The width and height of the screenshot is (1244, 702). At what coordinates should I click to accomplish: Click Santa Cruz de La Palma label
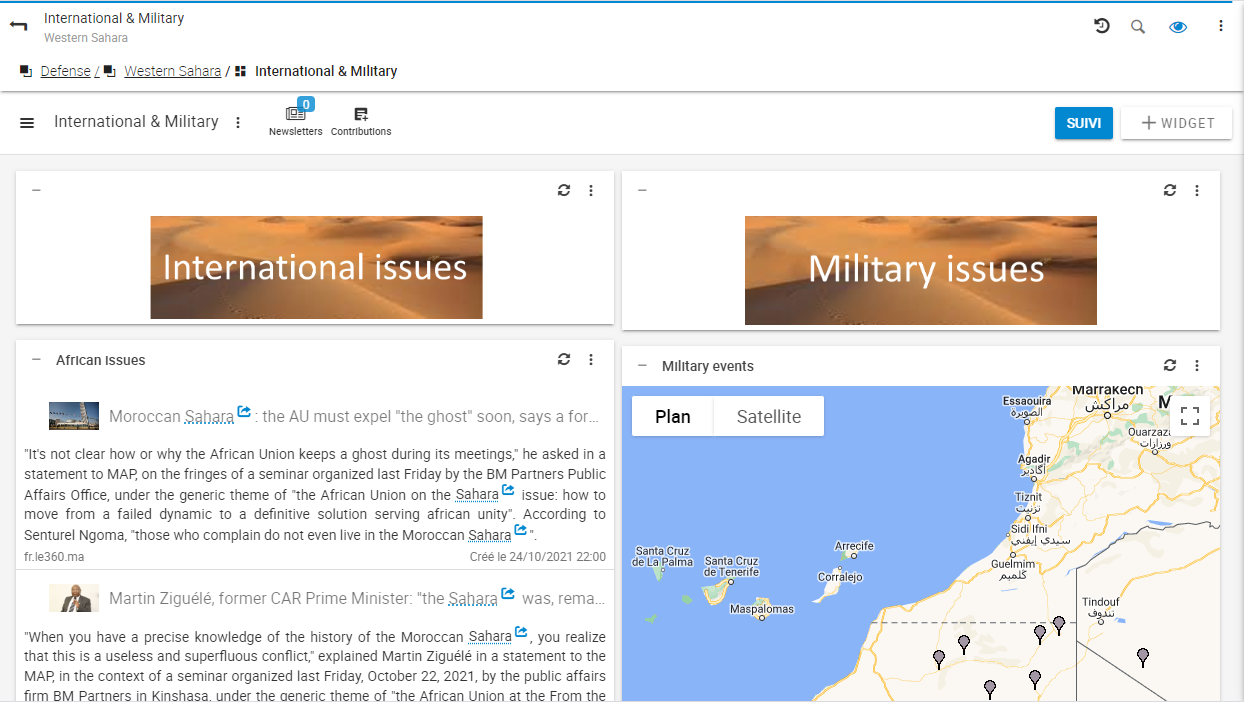coord(662,556)
